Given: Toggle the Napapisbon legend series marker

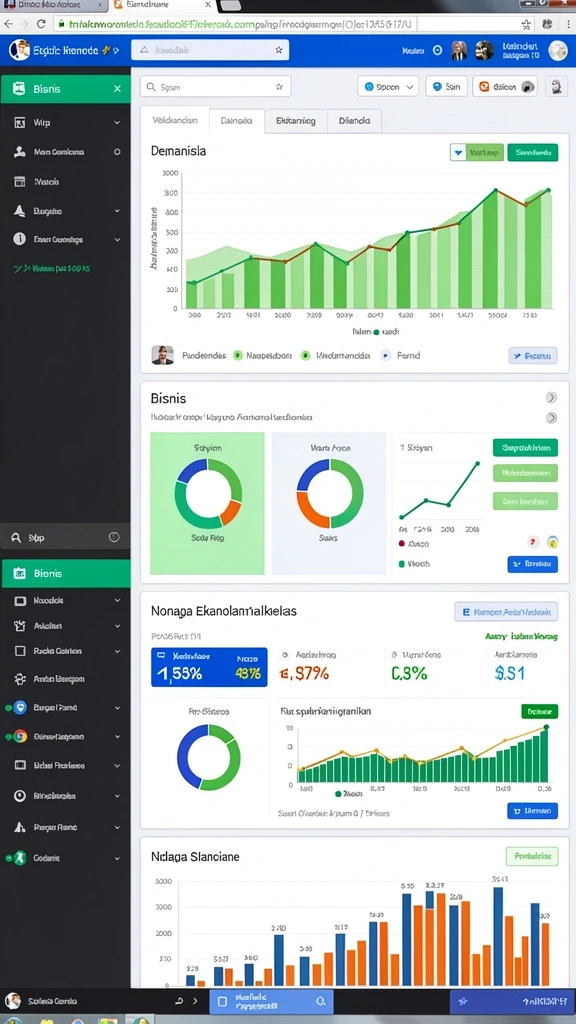Looking at the screenshot, I should coord(238,355).
